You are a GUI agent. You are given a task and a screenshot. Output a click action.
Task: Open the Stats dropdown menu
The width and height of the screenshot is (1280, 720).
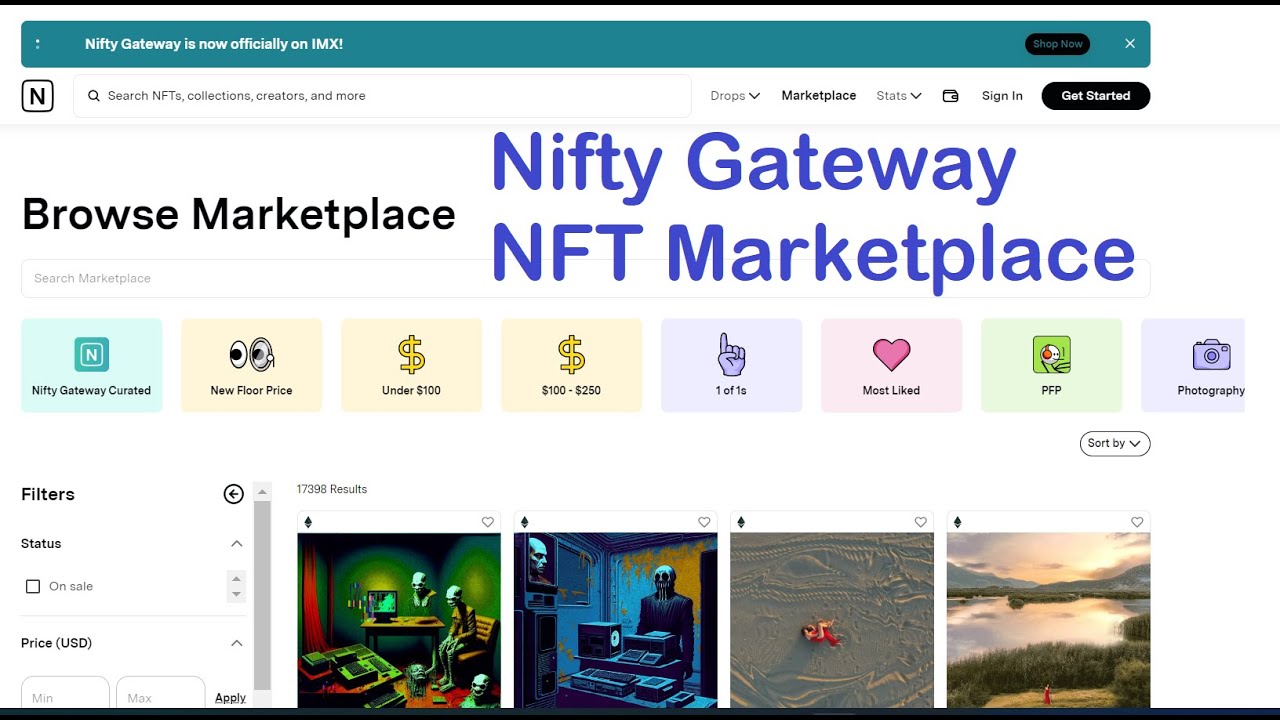(899, 96)
